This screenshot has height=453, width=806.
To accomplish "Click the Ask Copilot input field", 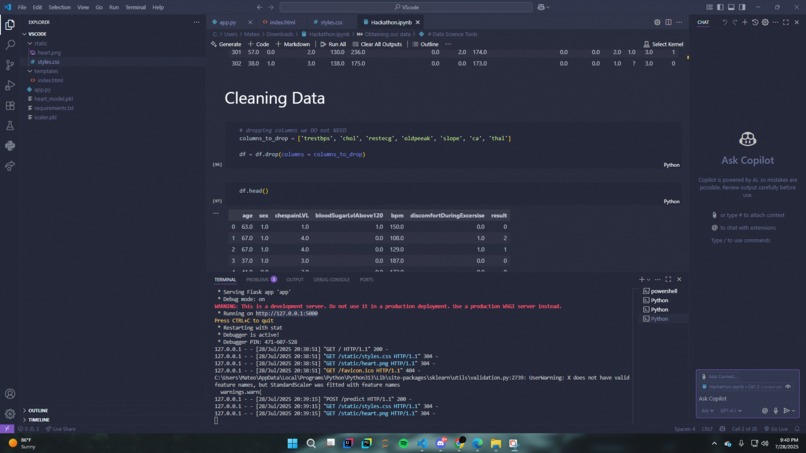I will pyautogui.click(x=747, y=398).
